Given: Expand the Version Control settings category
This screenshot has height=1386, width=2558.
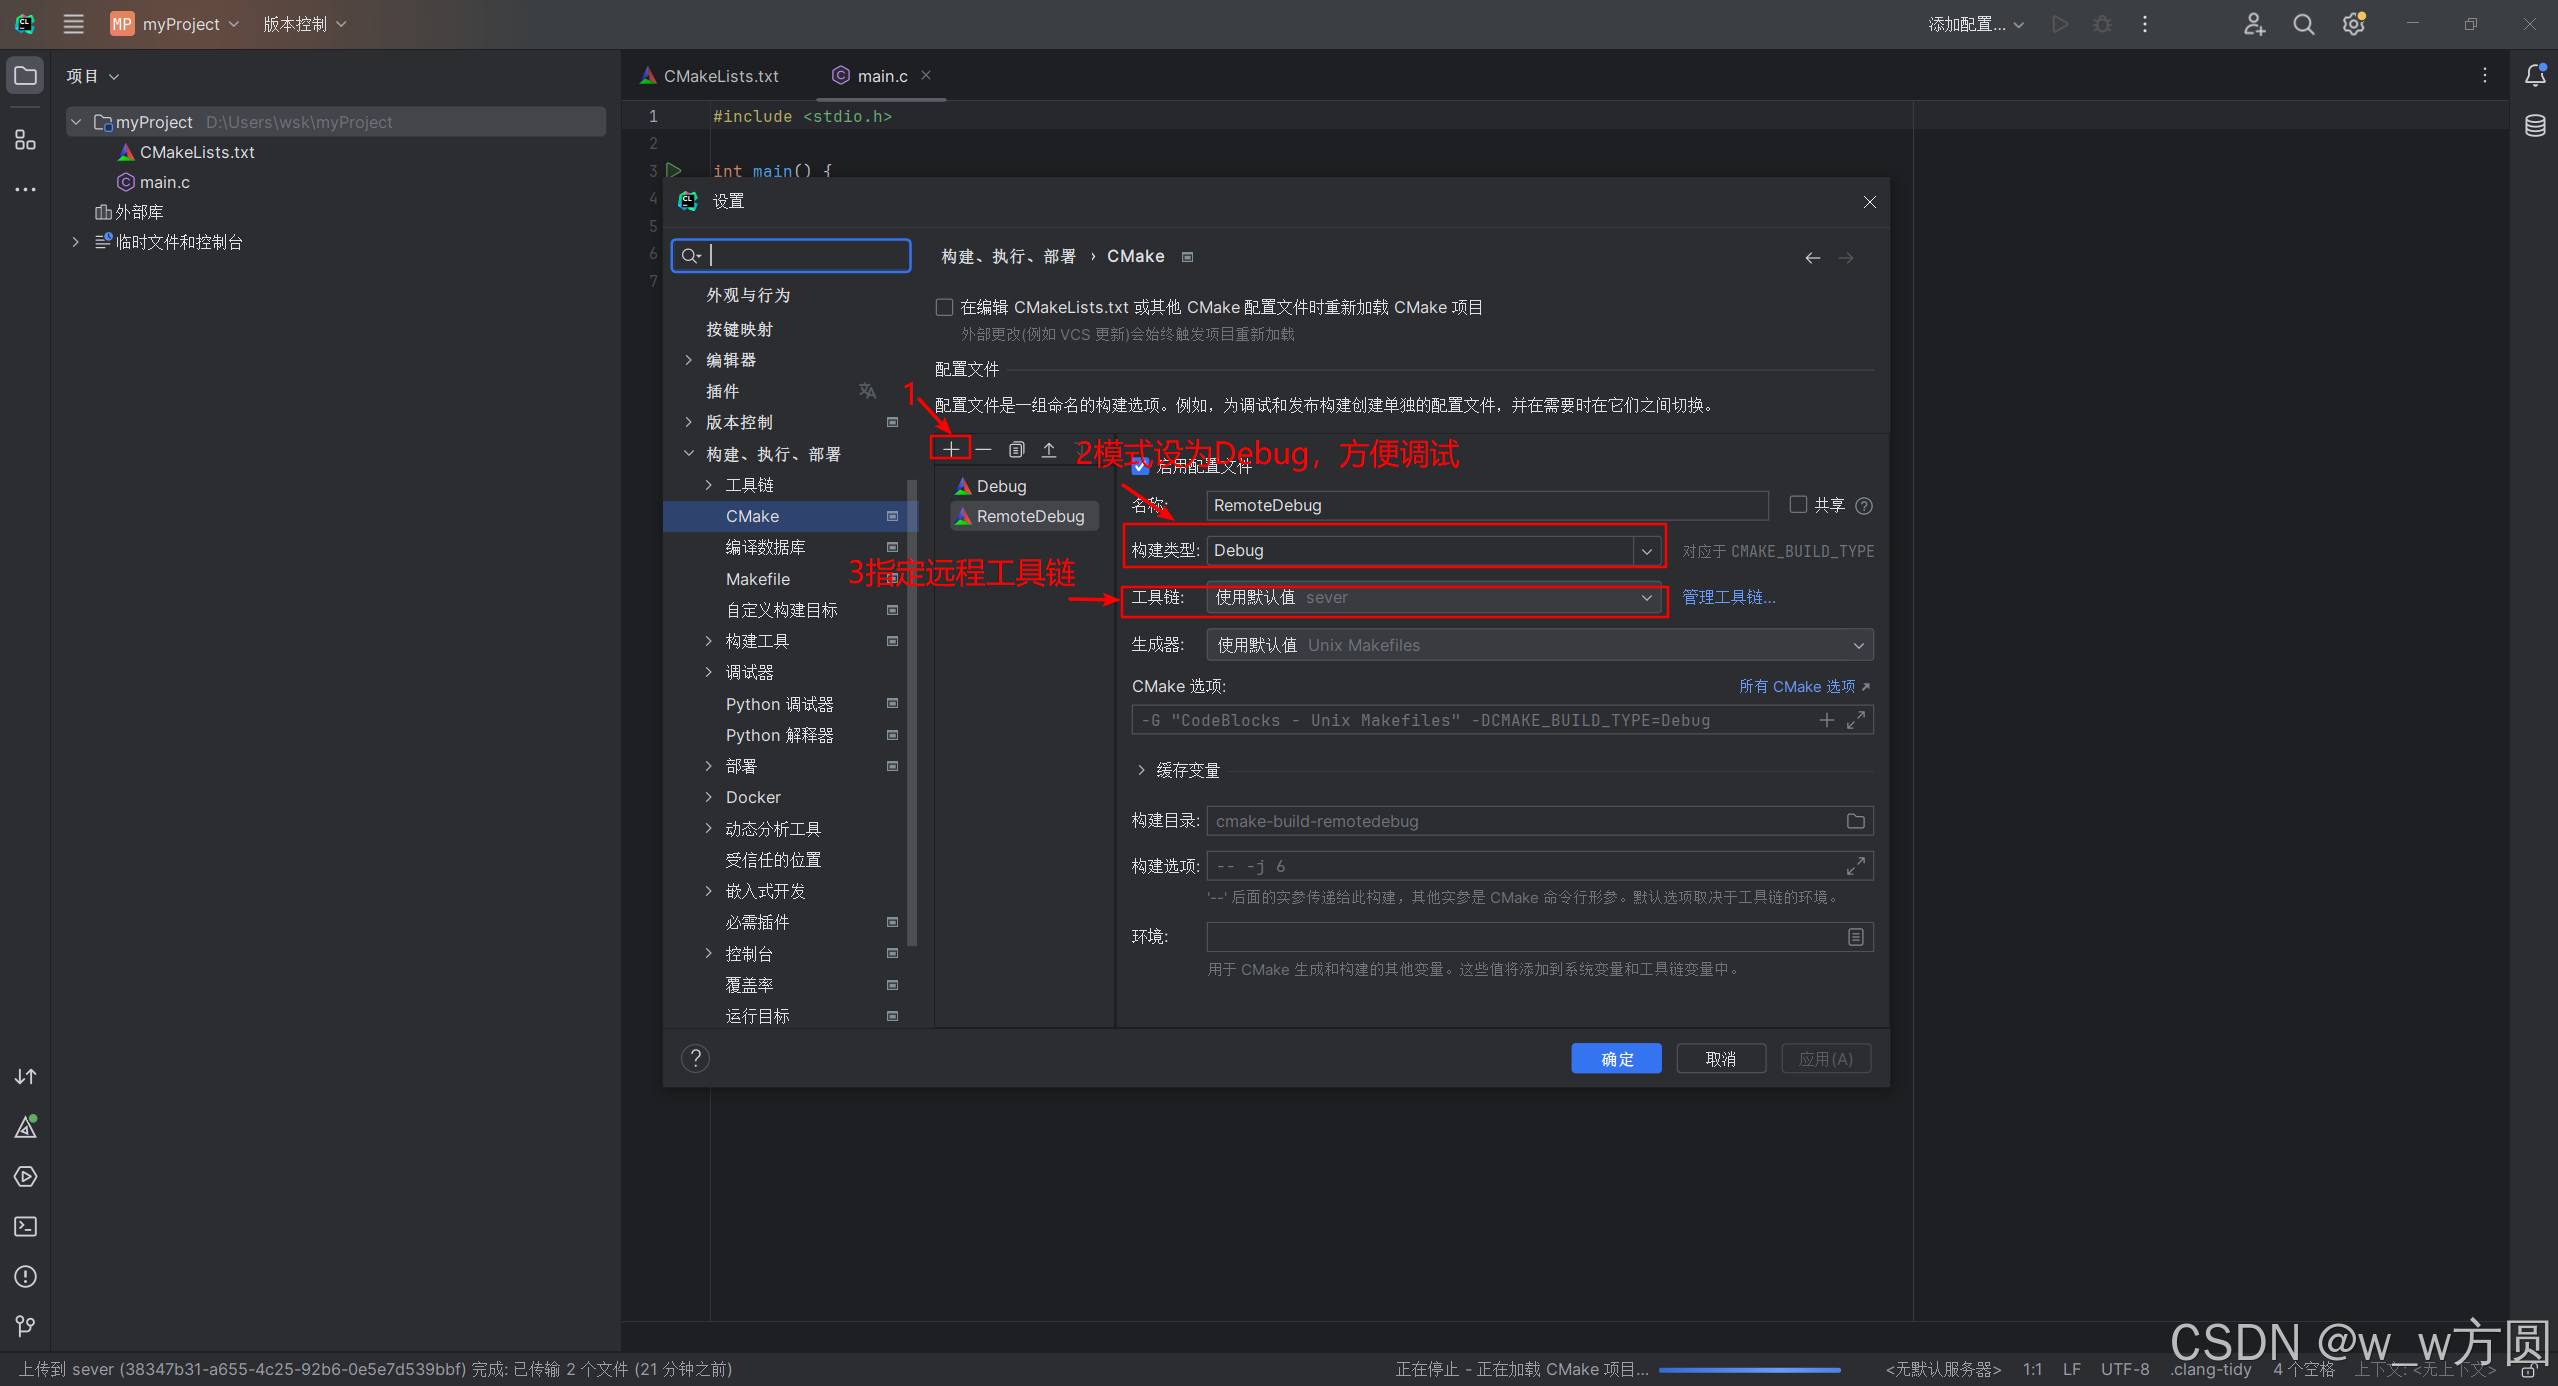Looking at the screenshot, I should (688, 422).
